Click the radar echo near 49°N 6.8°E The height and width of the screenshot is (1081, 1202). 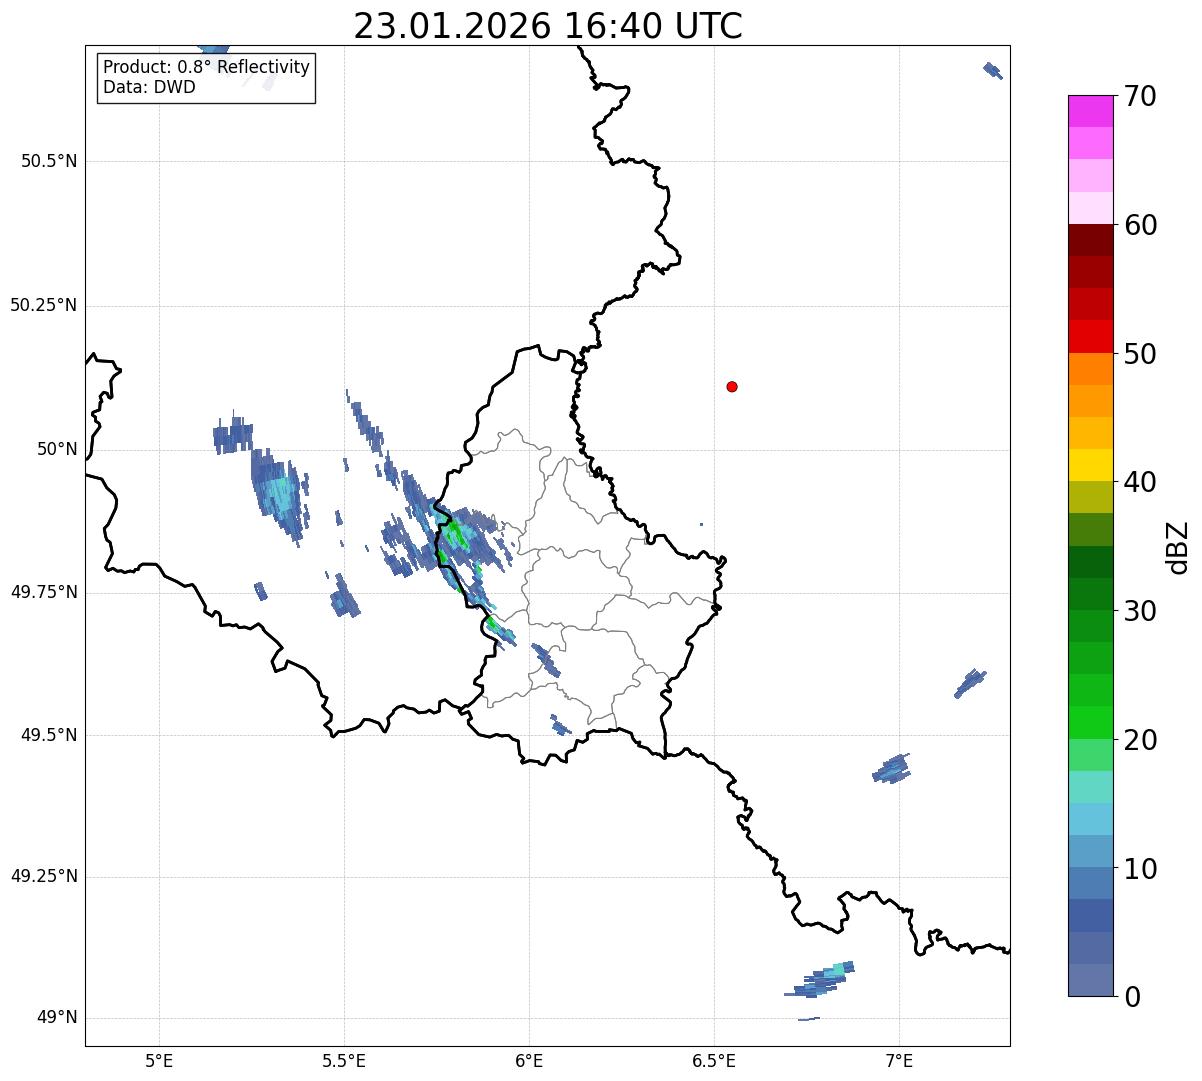point(822,980)
